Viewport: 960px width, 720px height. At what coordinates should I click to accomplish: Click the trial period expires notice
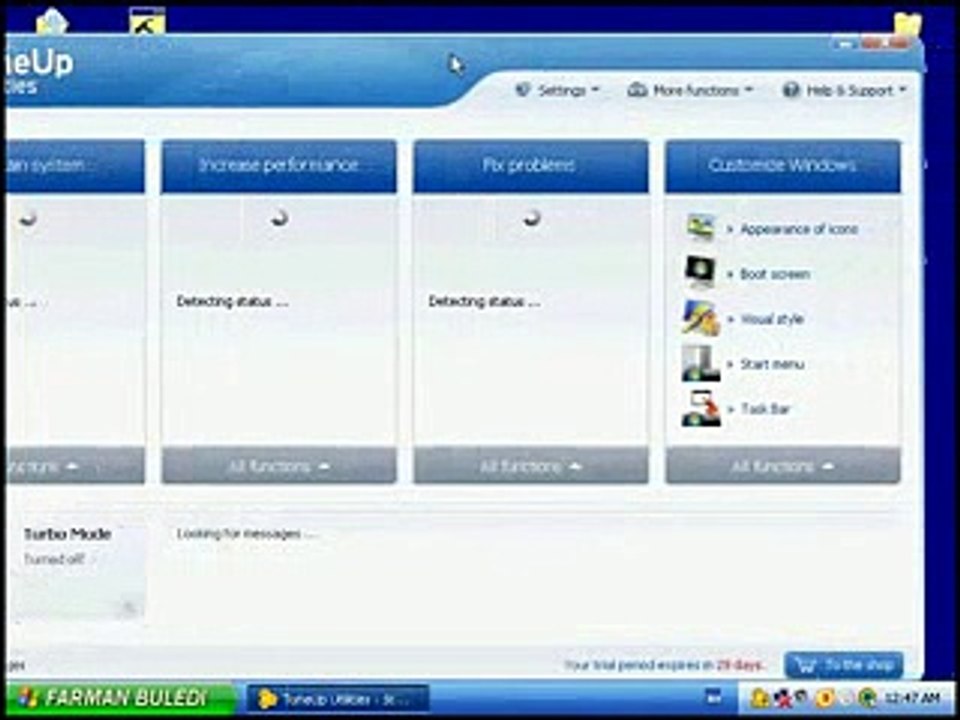point(663,665)
